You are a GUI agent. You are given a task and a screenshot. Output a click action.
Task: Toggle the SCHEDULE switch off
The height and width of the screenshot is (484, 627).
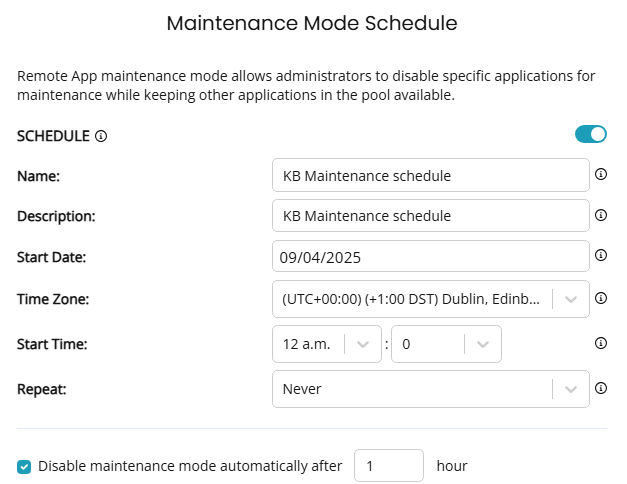pyautogui.click(x=591, y=134)
